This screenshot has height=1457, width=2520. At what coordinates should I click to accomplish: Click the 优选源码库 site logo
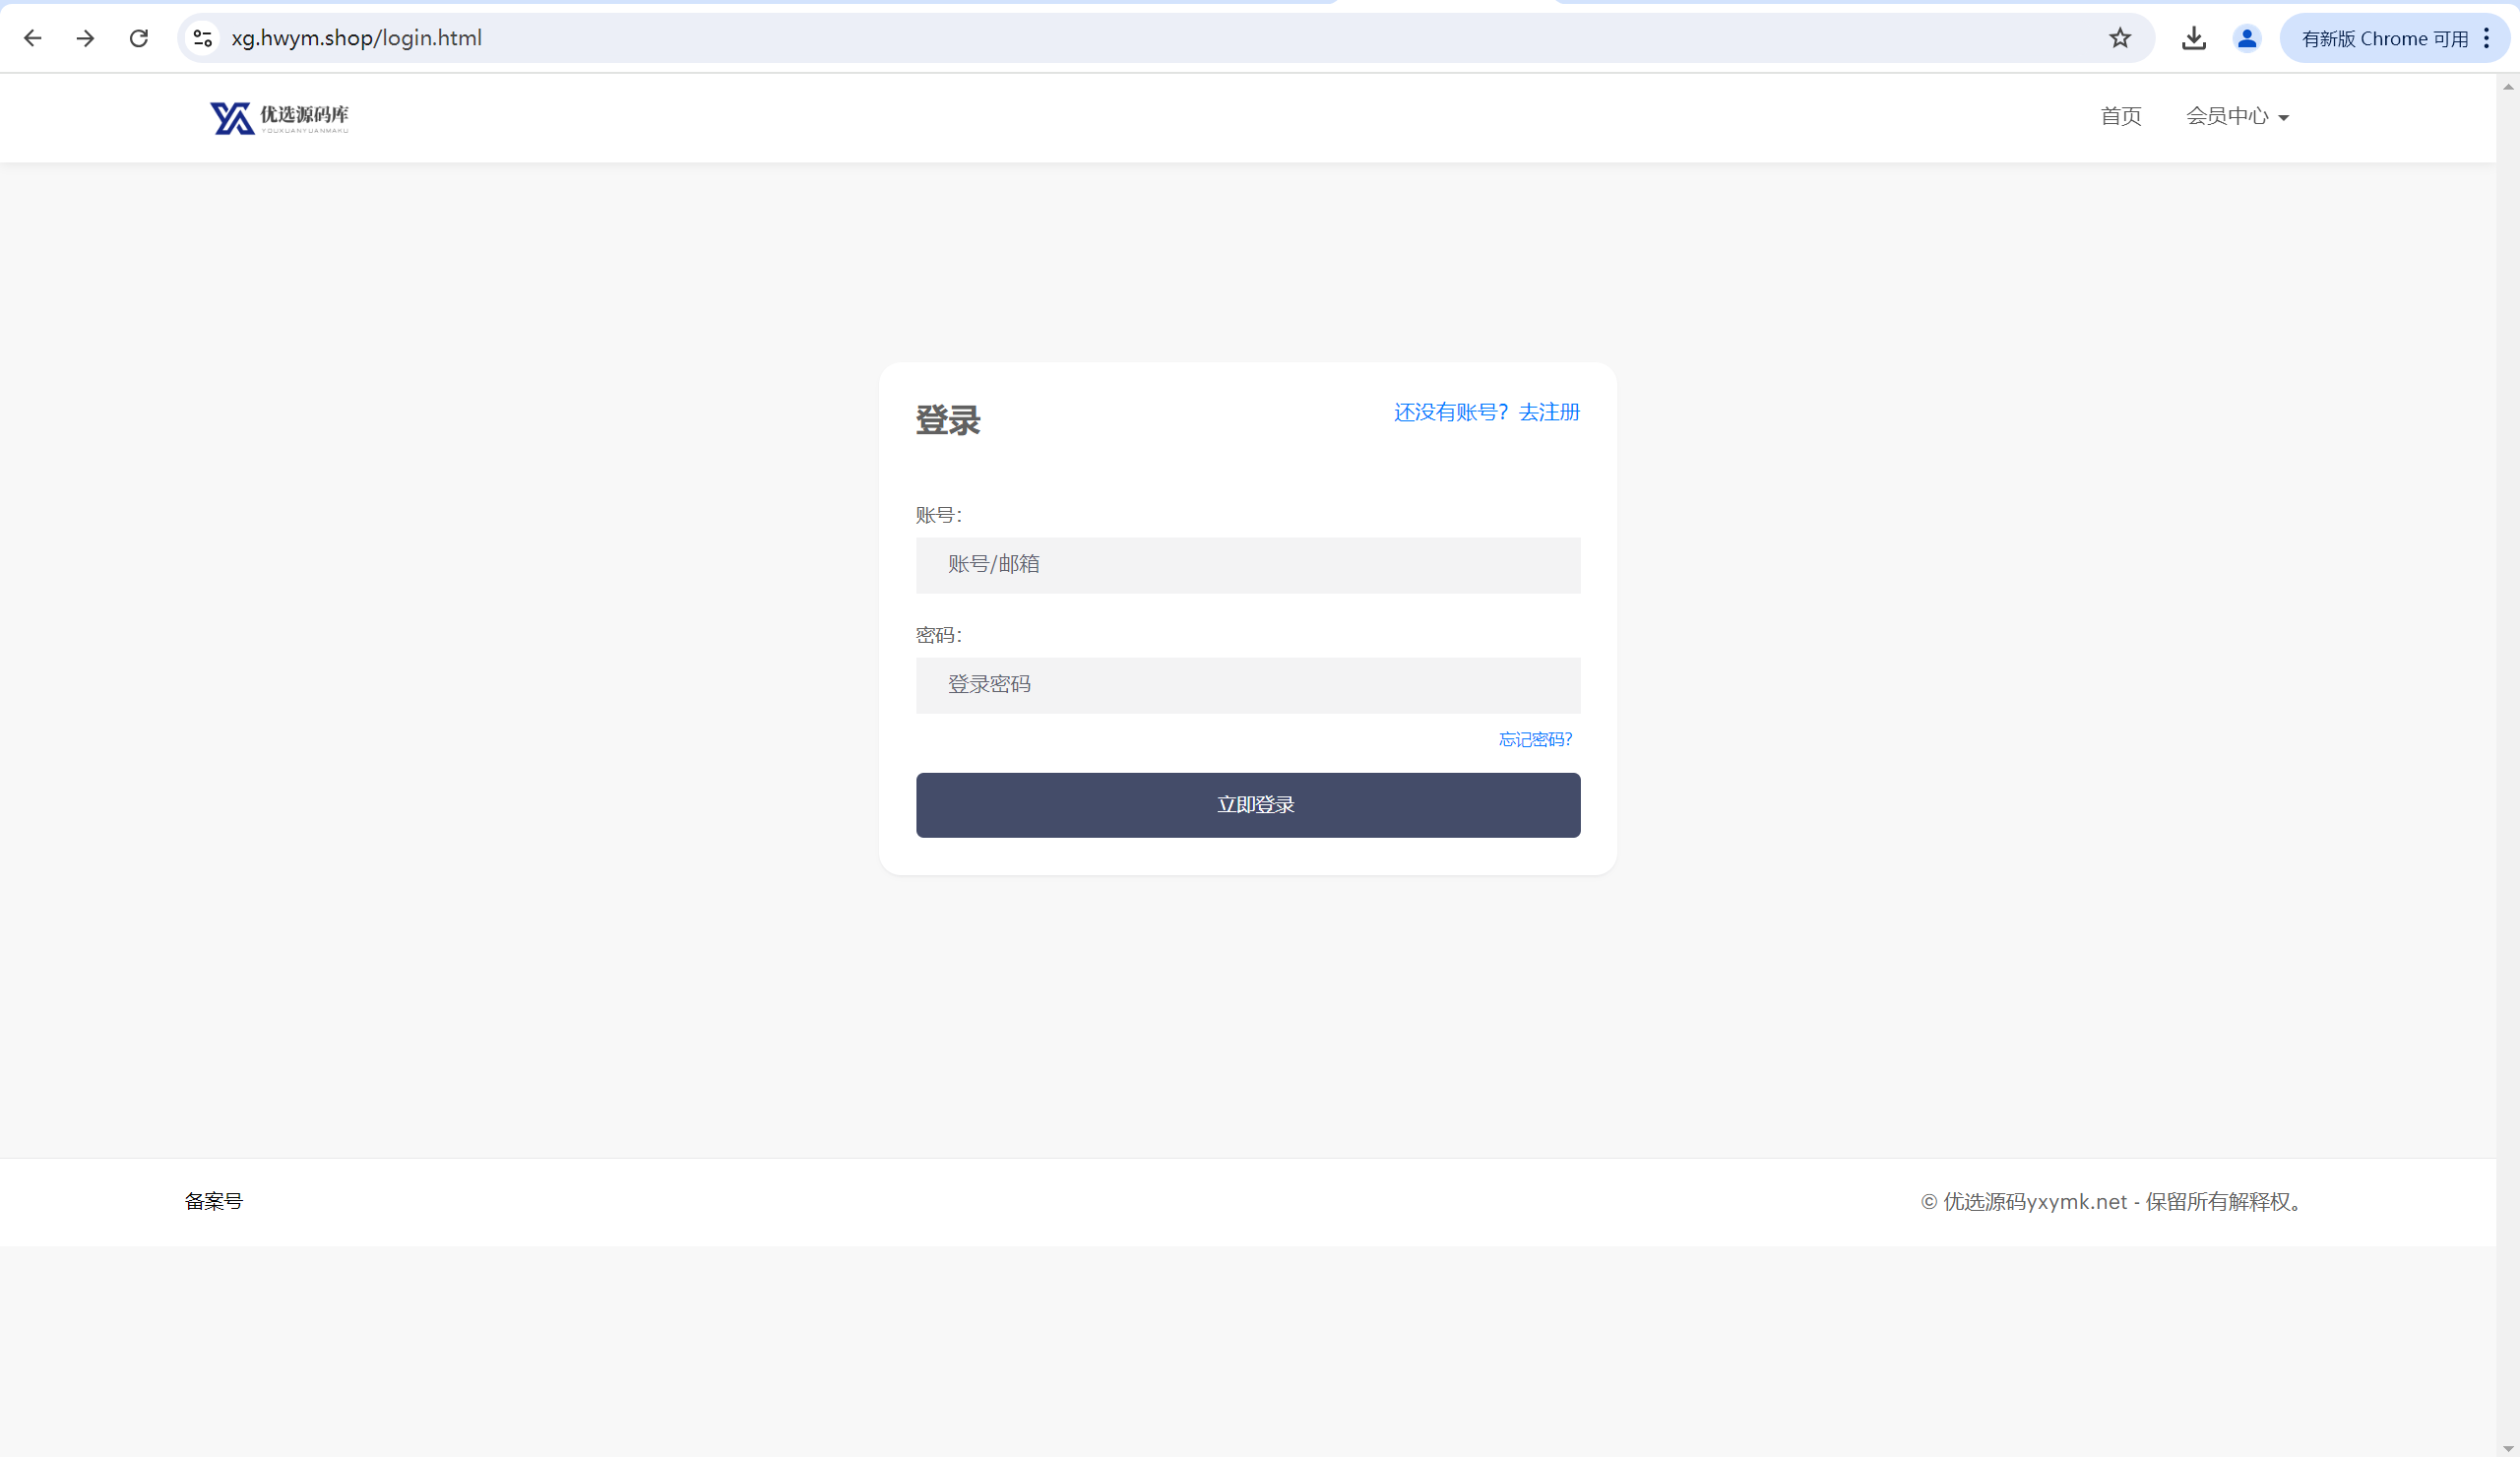(279, 117)
